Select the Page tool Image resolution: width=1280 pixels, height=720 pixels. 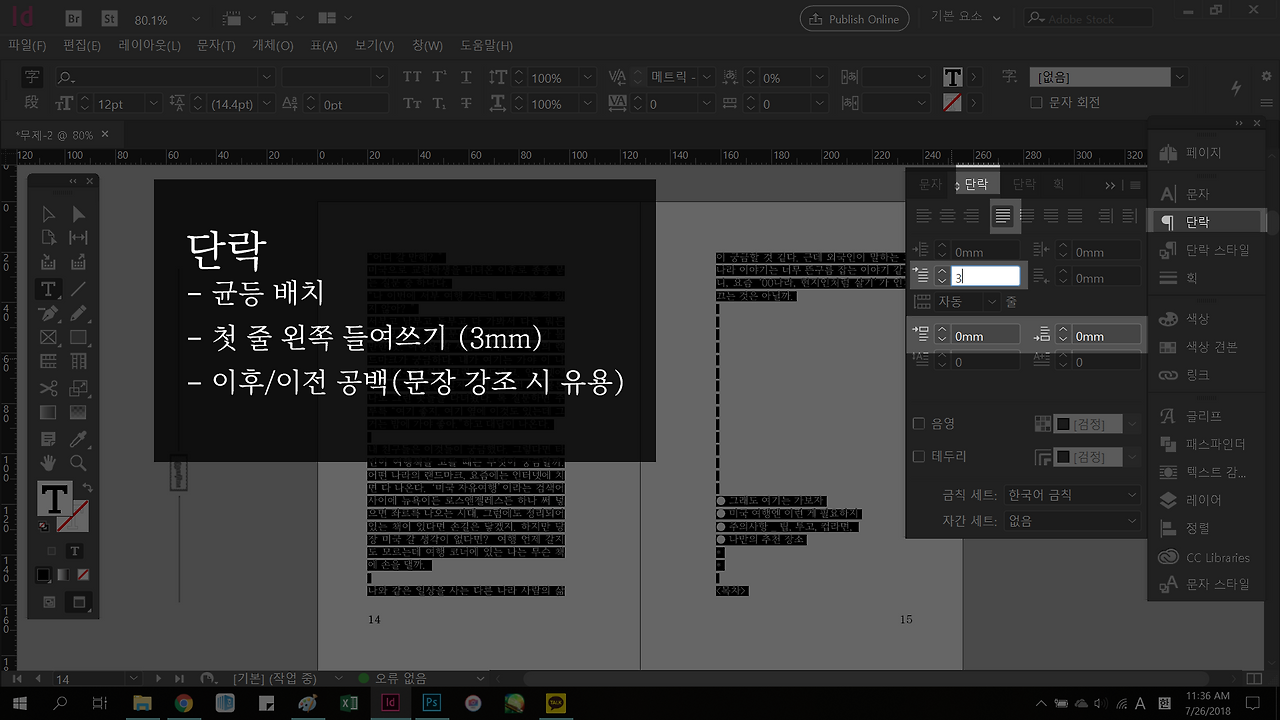point(48,238)
